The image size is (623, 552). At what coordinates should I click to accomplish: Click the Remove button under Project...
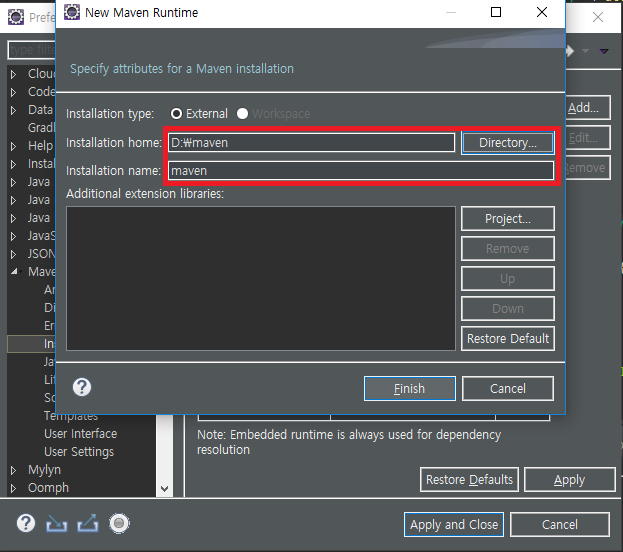click(x=508, y=249)
